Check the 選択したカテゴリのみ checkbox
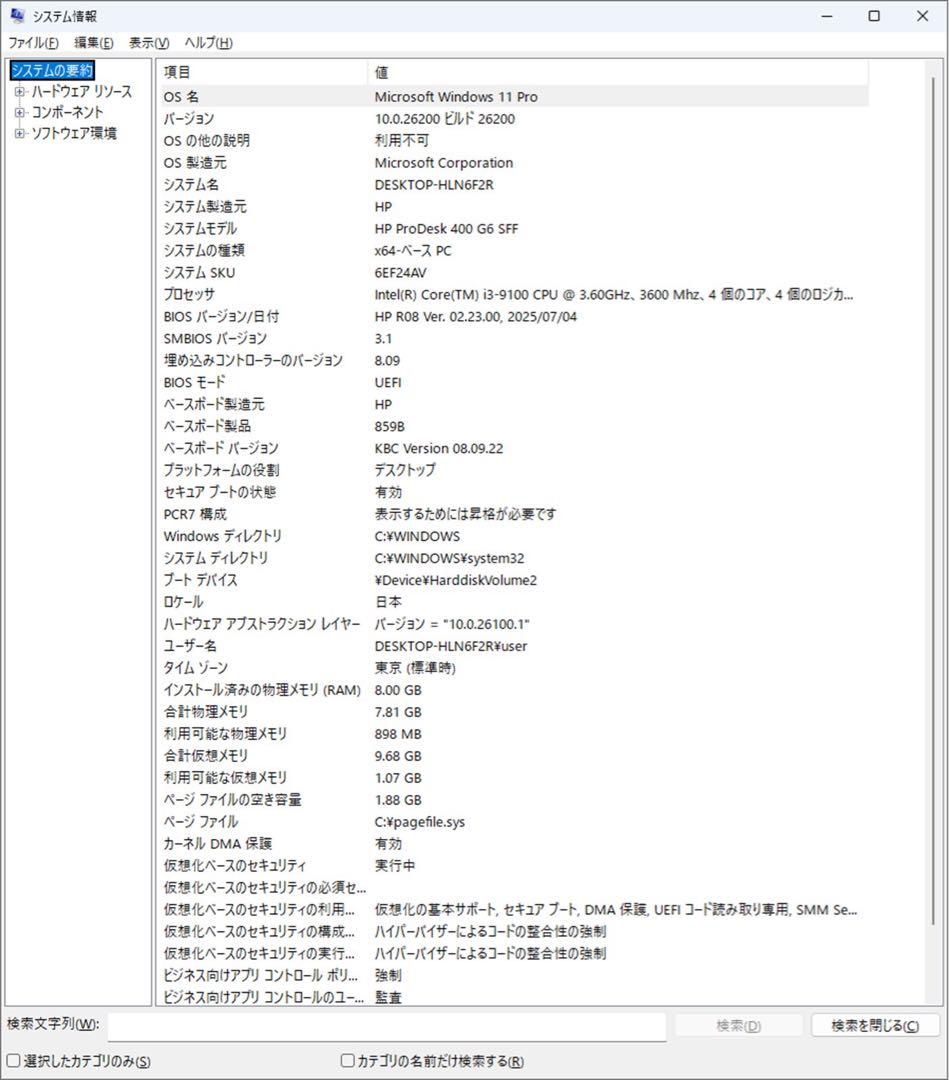Viewport: 949px width, 1080px height. click(x=13, y=1060)
